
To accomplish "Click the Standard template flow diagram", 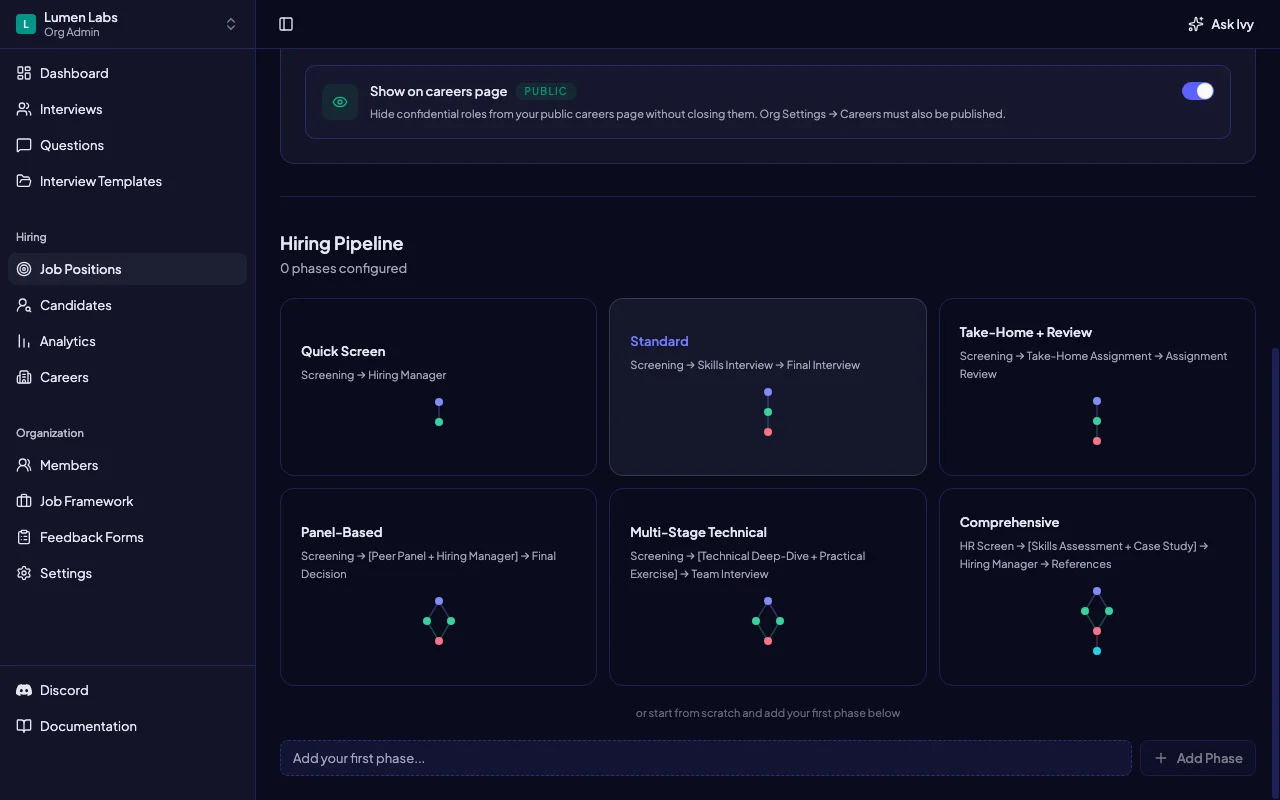I will (x=768, y=412).
